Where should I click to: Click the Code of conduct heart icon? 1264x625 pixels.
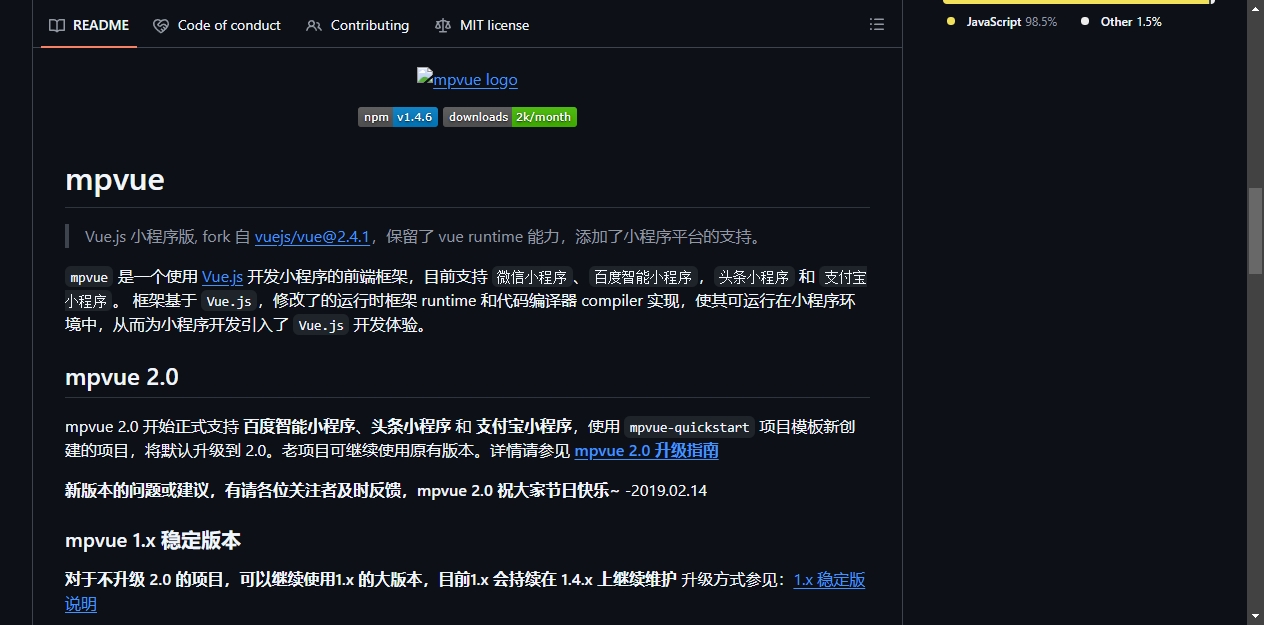click(161, 25)
